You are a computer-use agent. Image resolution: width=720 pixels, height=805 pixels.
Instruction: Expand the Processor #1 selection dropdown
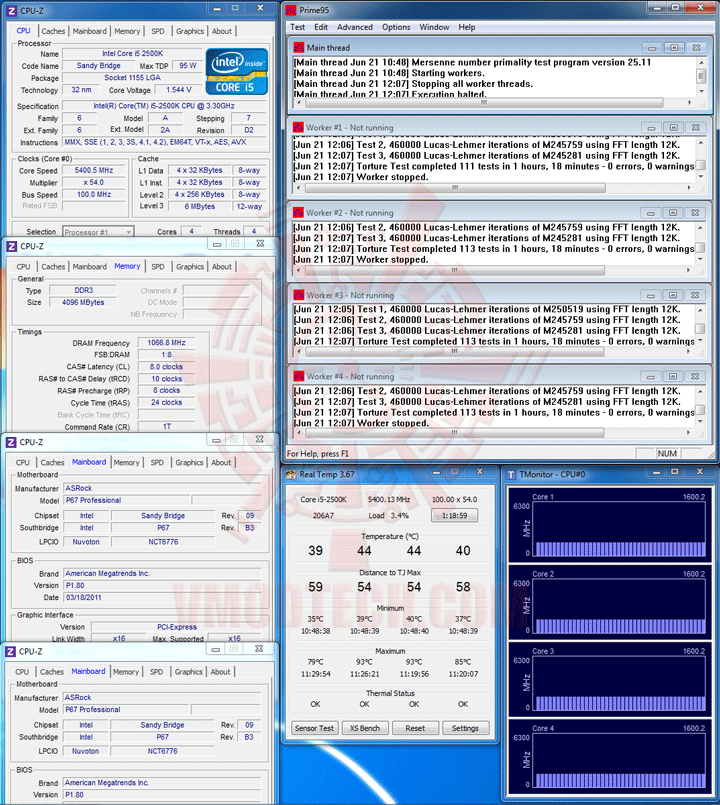tap(98, 232)
